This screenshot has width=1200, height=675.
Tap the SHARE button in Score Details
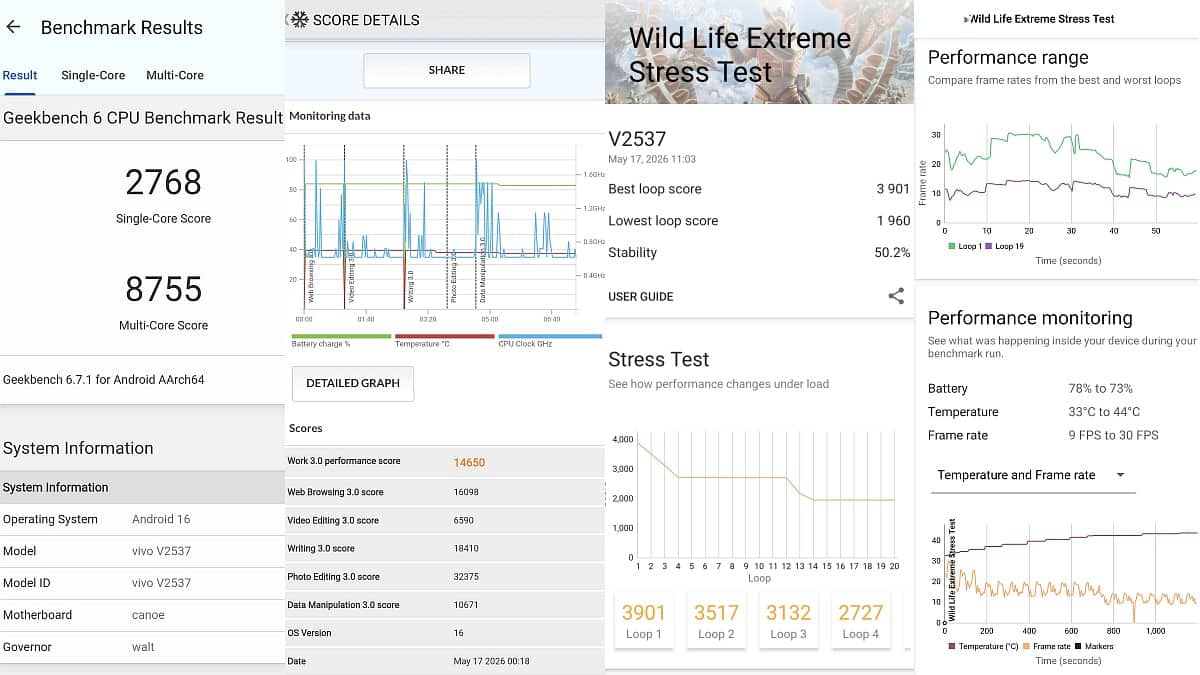[x=446, y=70]
